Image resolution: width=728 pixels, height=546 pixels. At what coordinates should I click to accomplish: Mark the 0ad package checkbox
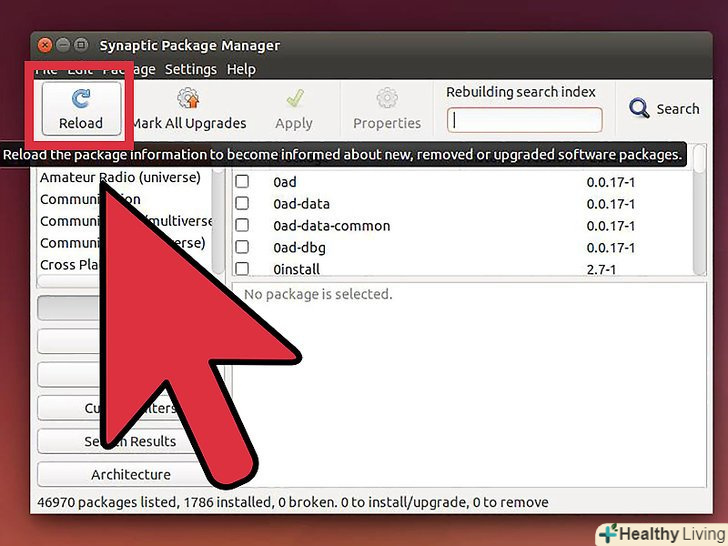click(242, 182)
